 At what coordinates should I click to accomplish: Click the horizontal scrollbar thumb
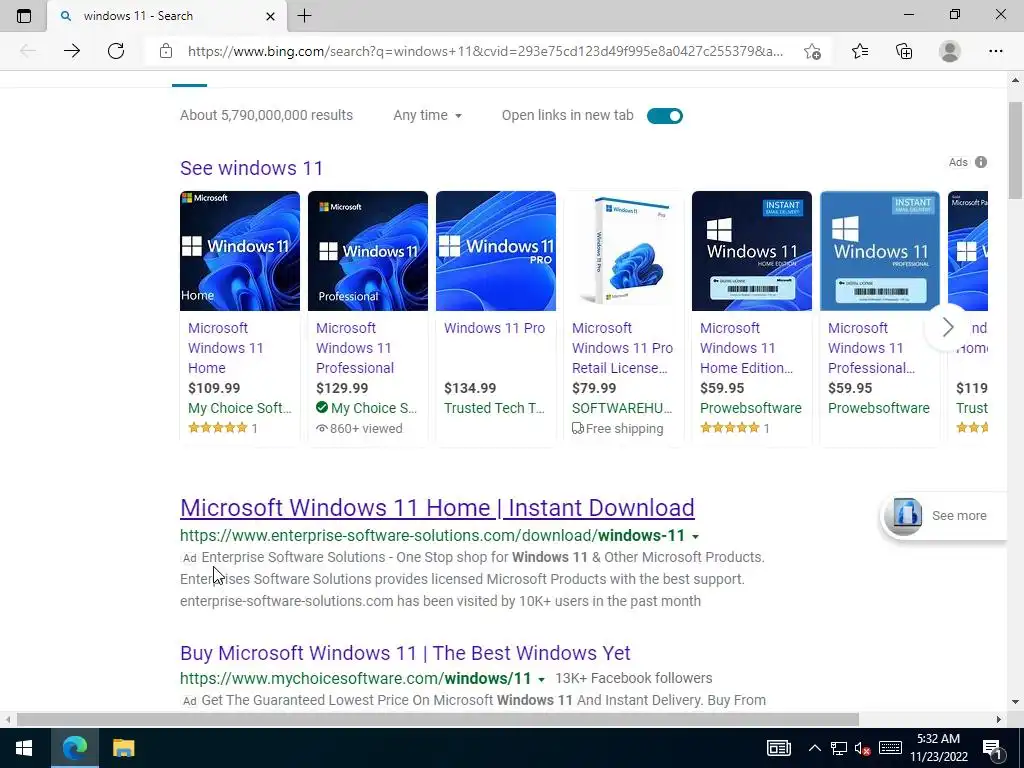[x=438, y=719]
